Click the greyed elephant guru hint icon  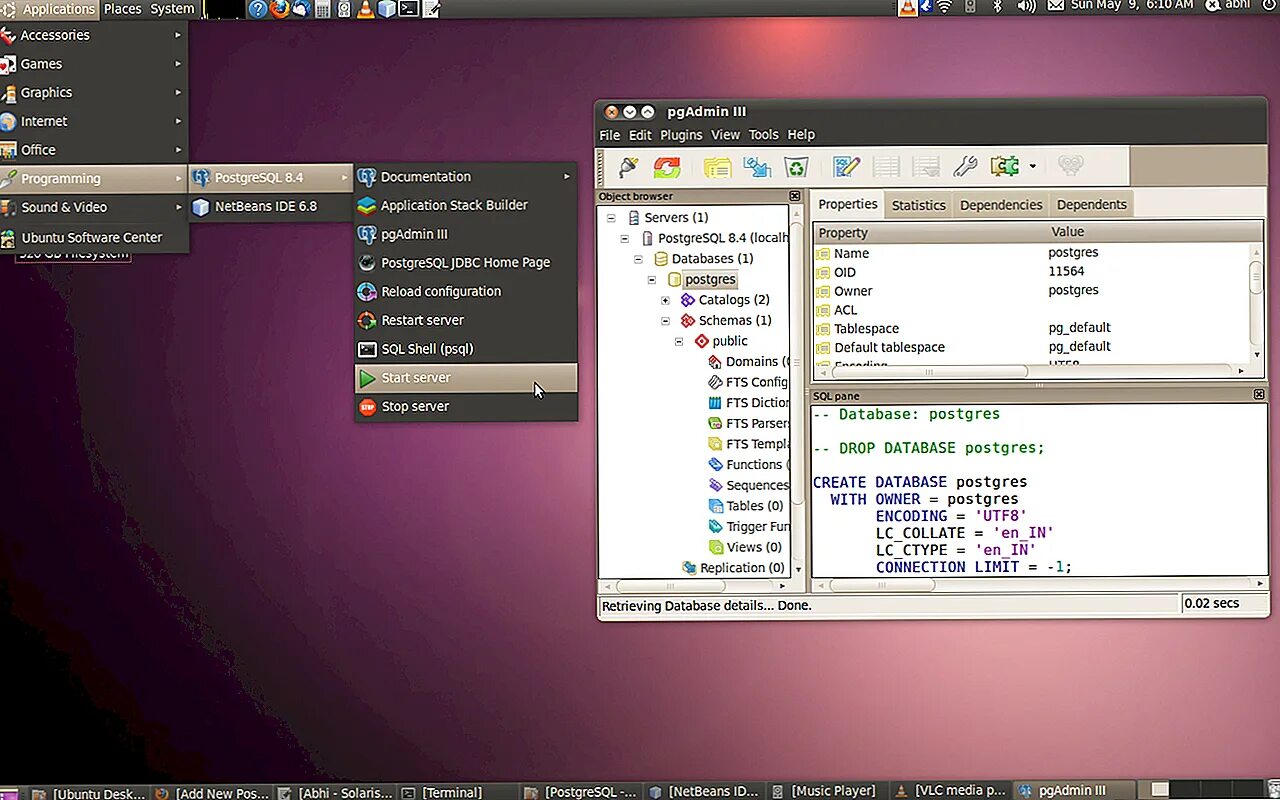1071,166
